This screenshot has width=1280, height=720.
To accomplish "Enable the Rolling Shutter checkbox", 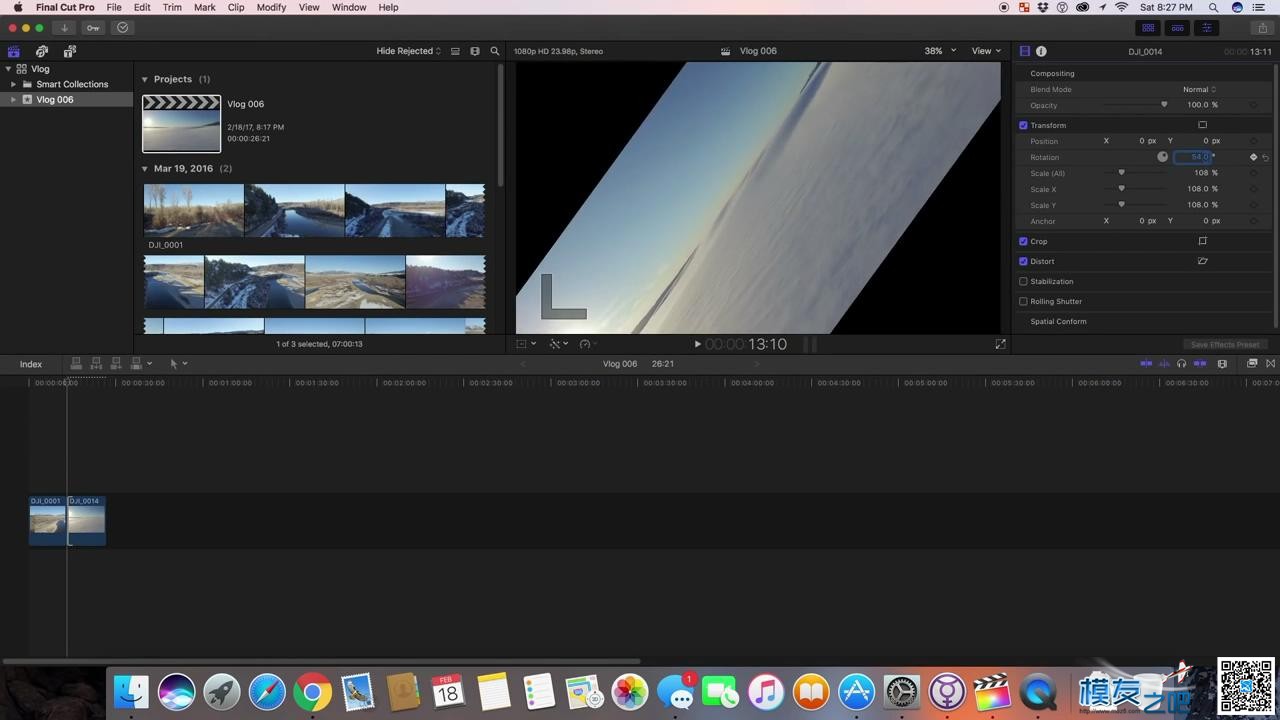I will pos(1023,301).
